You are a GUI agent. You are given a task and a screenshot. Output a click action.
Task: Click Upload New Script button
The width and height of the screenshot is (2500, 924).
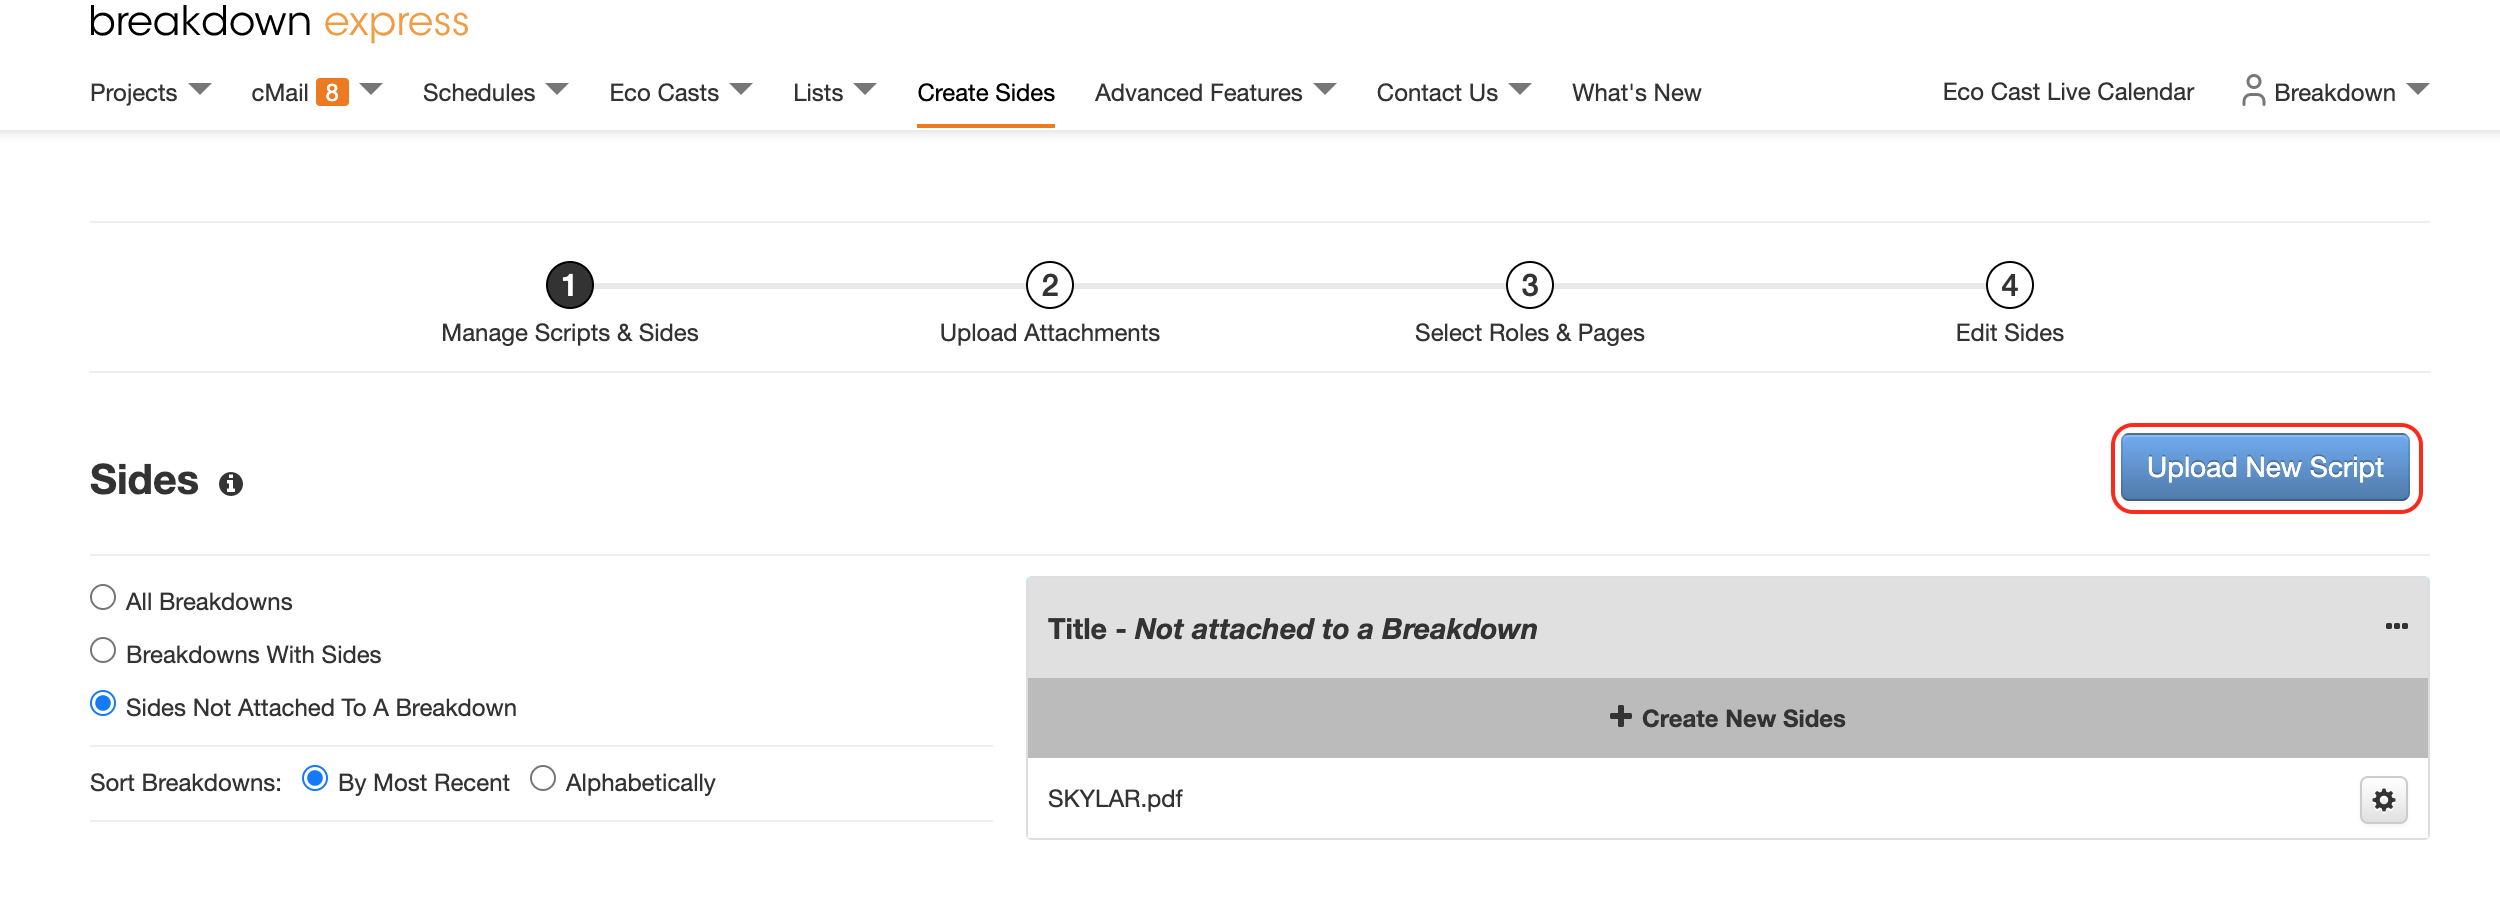pyautogui.click(x=2265, y=468)
